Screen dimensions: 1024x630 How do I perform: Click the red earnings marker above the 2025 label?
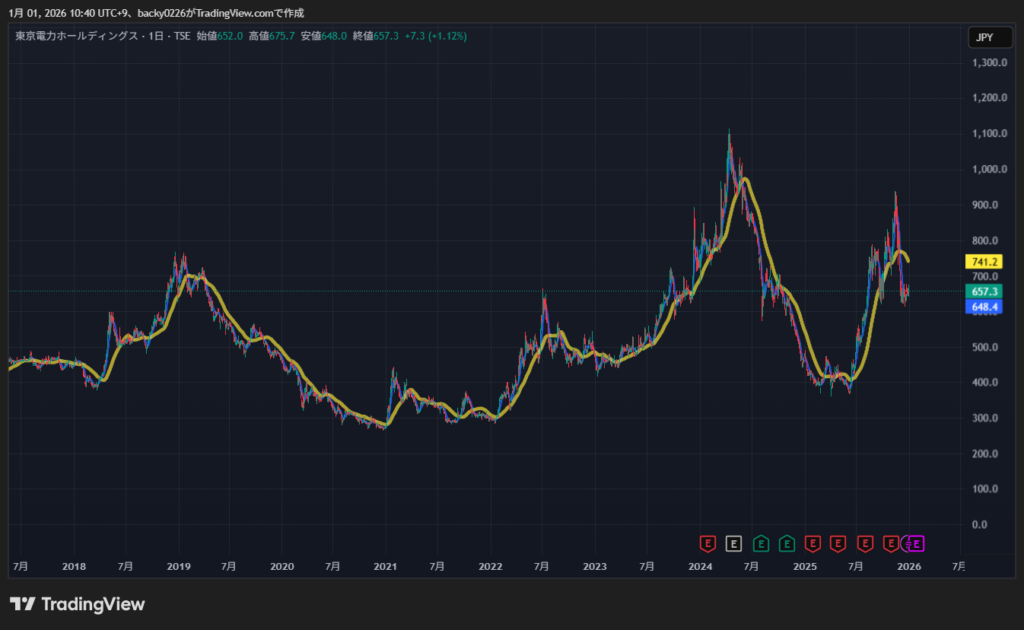pyautogui.click(x=812, y=543)
